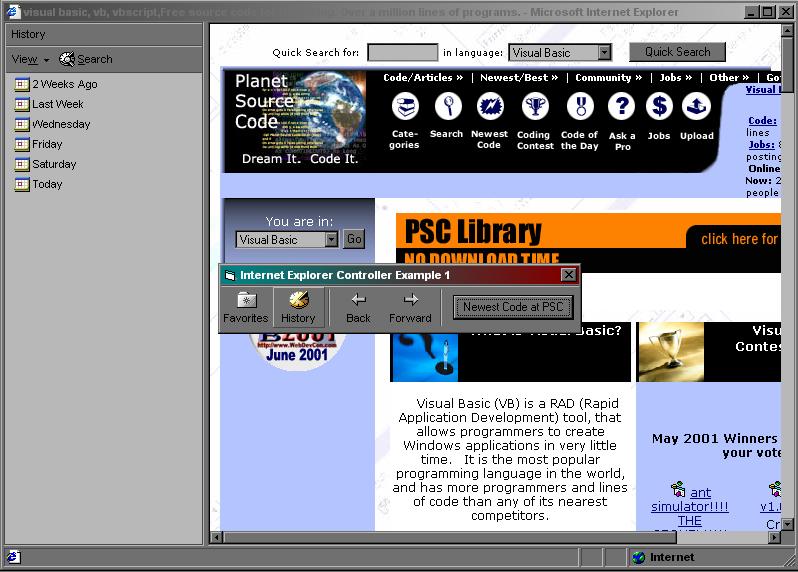Click the Quick Search button
Viewport: 798px width, 572px height.
pos(677,52)
